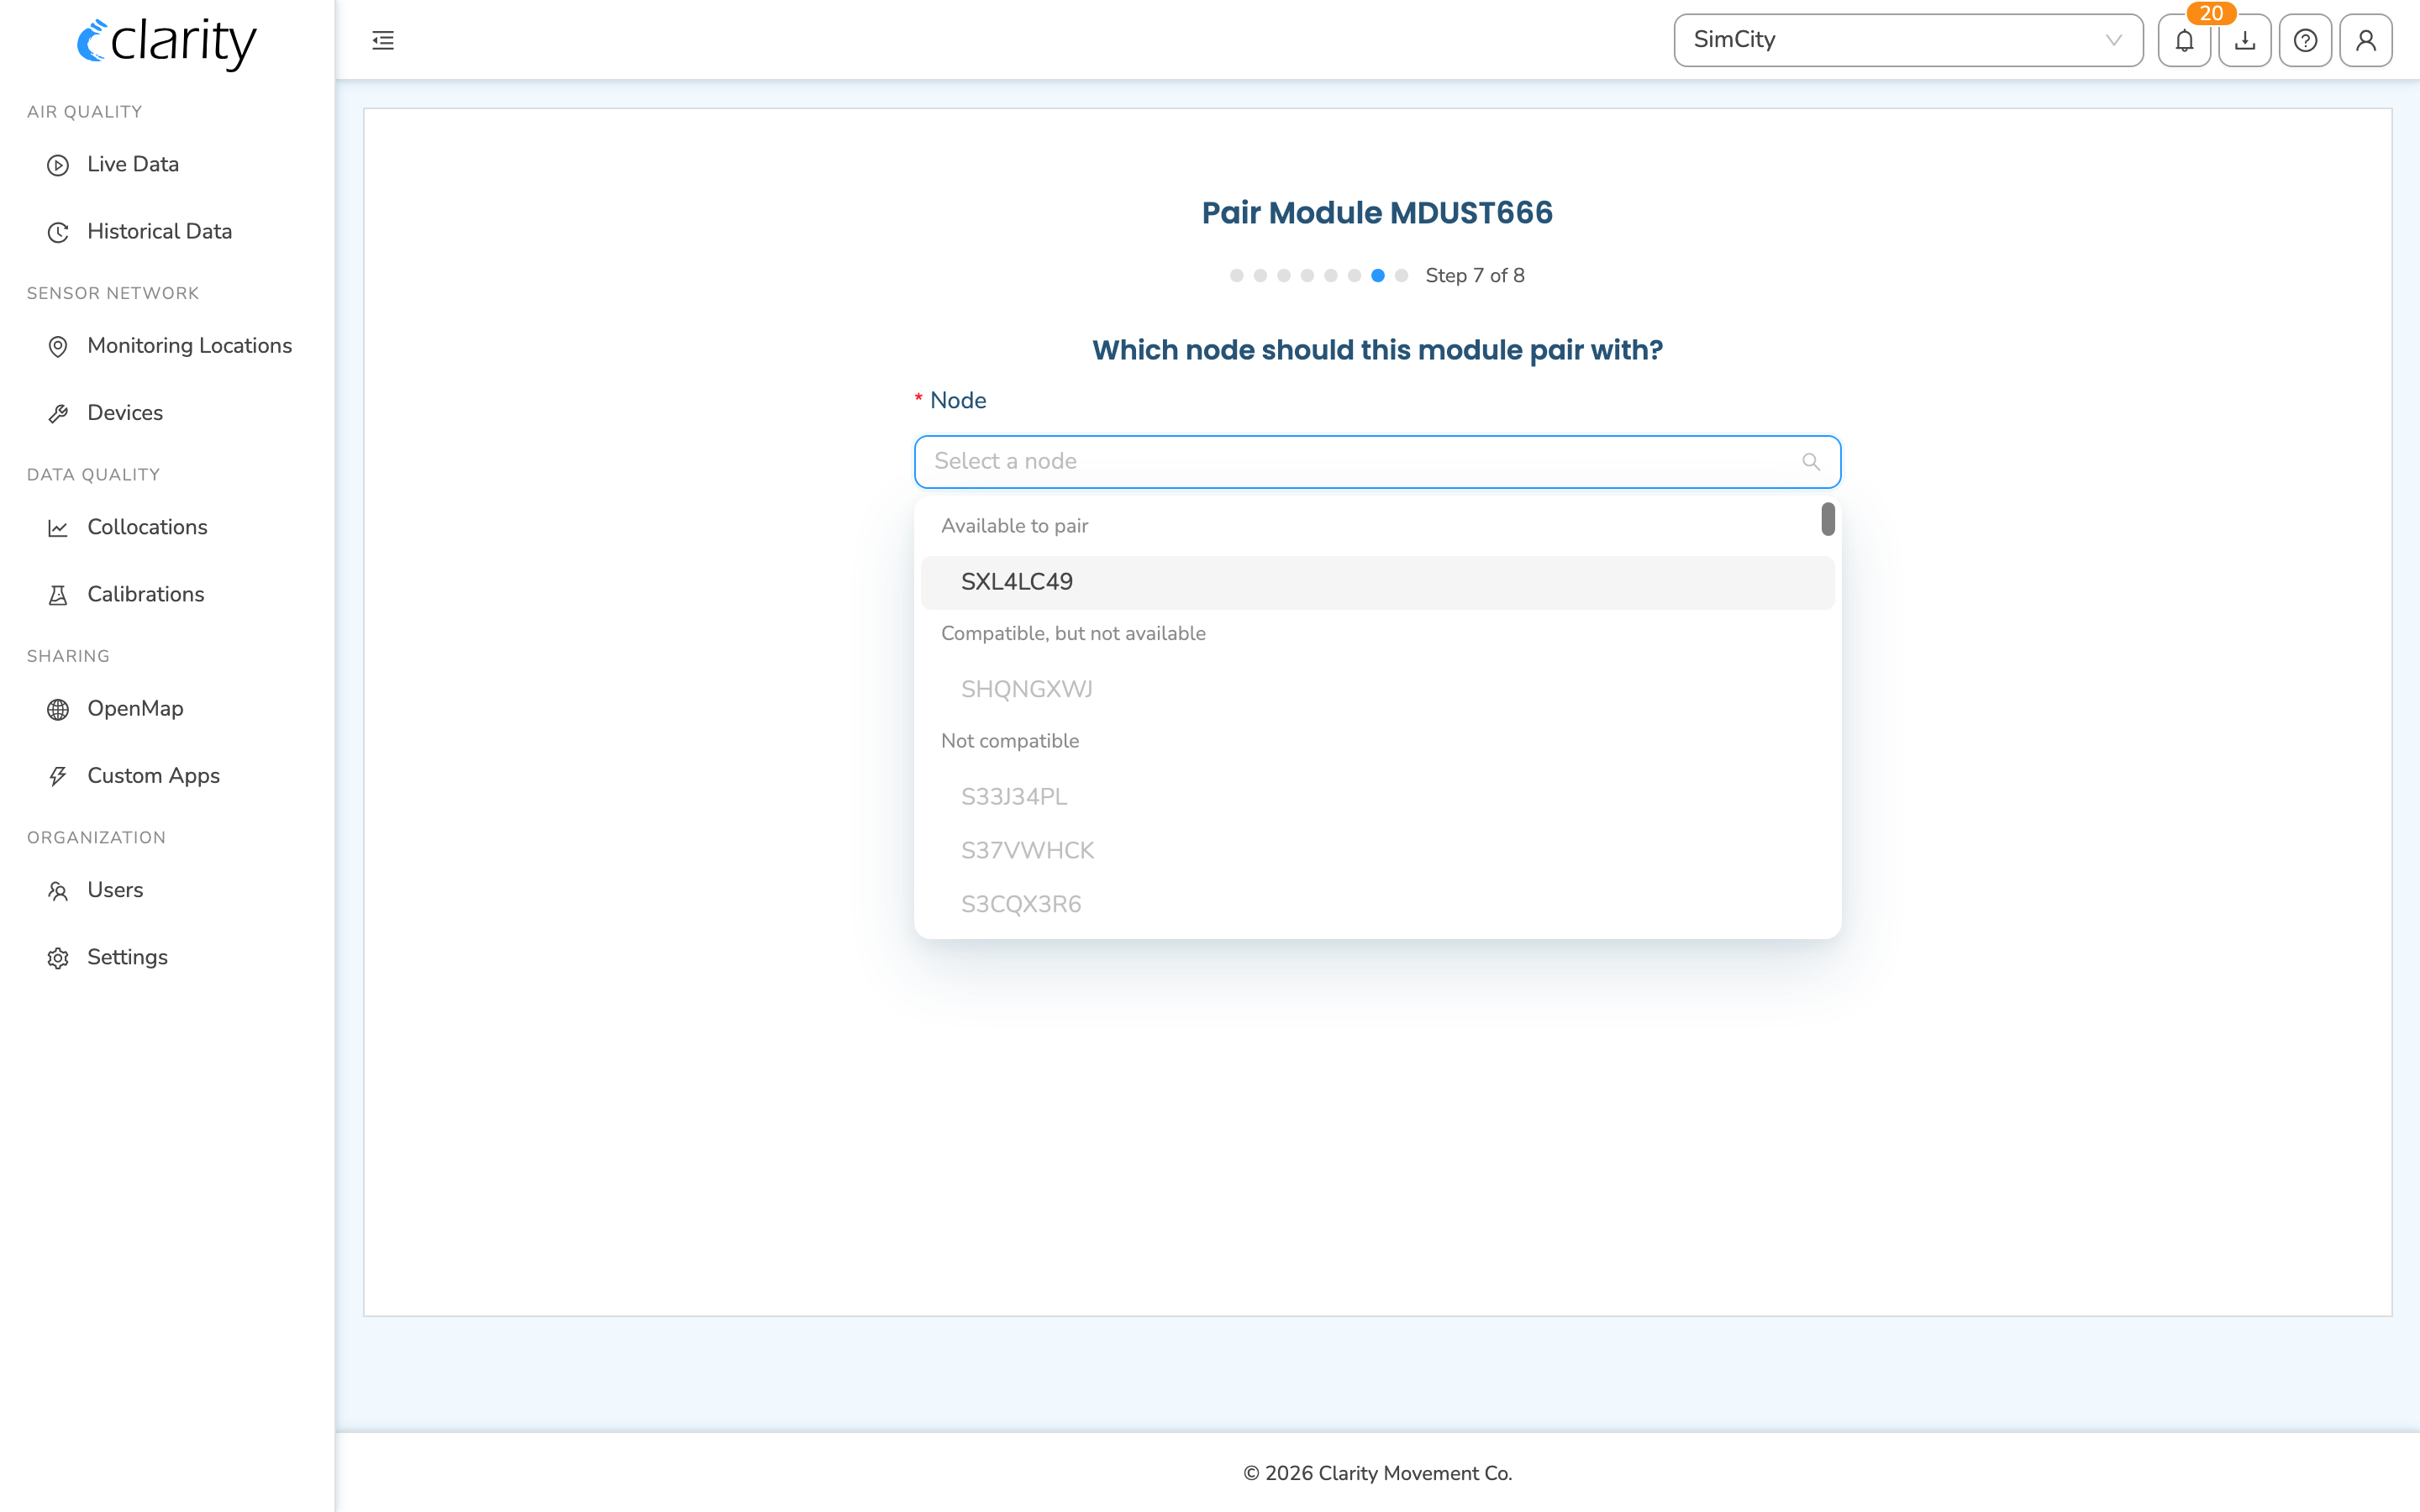
Task: Click the Calibrations flask icon
Action: pyautogui.click(x=58, y=595)
